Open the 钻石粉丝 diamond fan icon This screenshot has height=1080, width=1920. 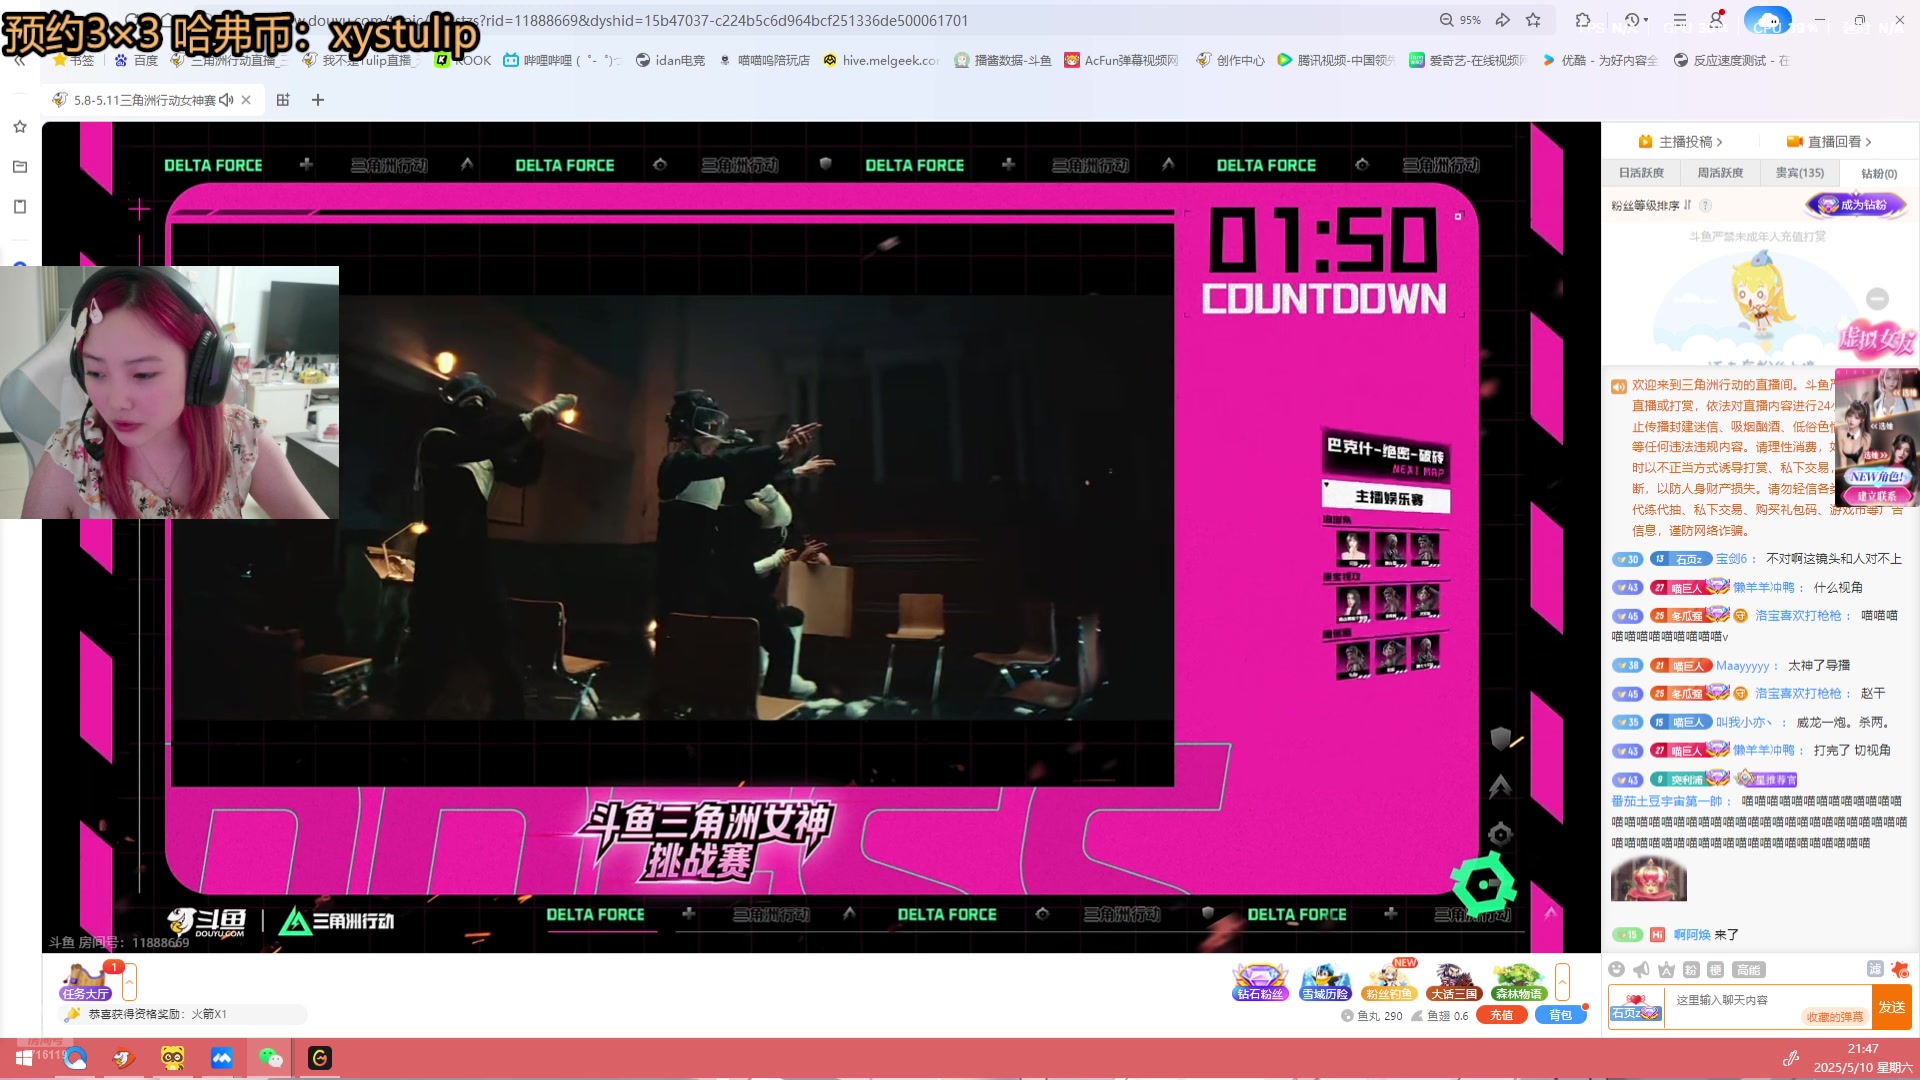pyautogui.click(x=1259, y=981)
